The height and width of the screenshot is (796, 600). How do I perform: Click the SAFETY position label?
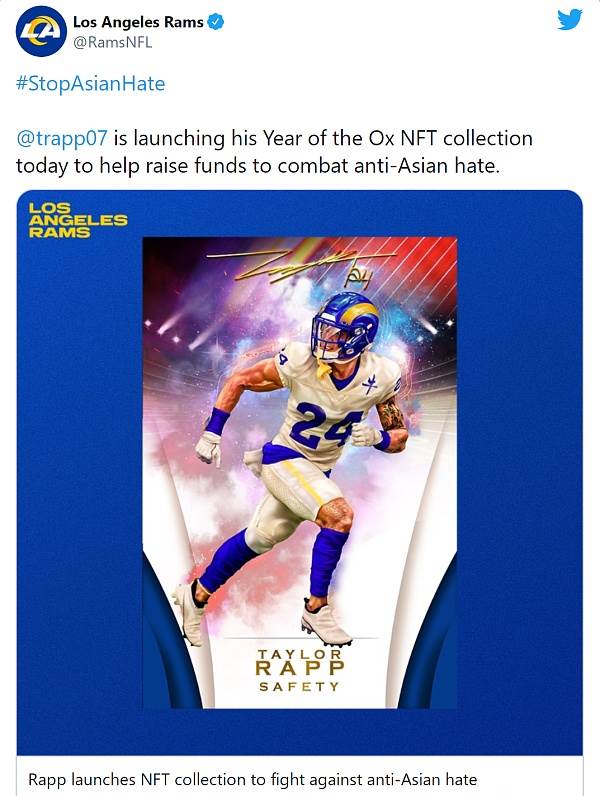coord(299,687)
